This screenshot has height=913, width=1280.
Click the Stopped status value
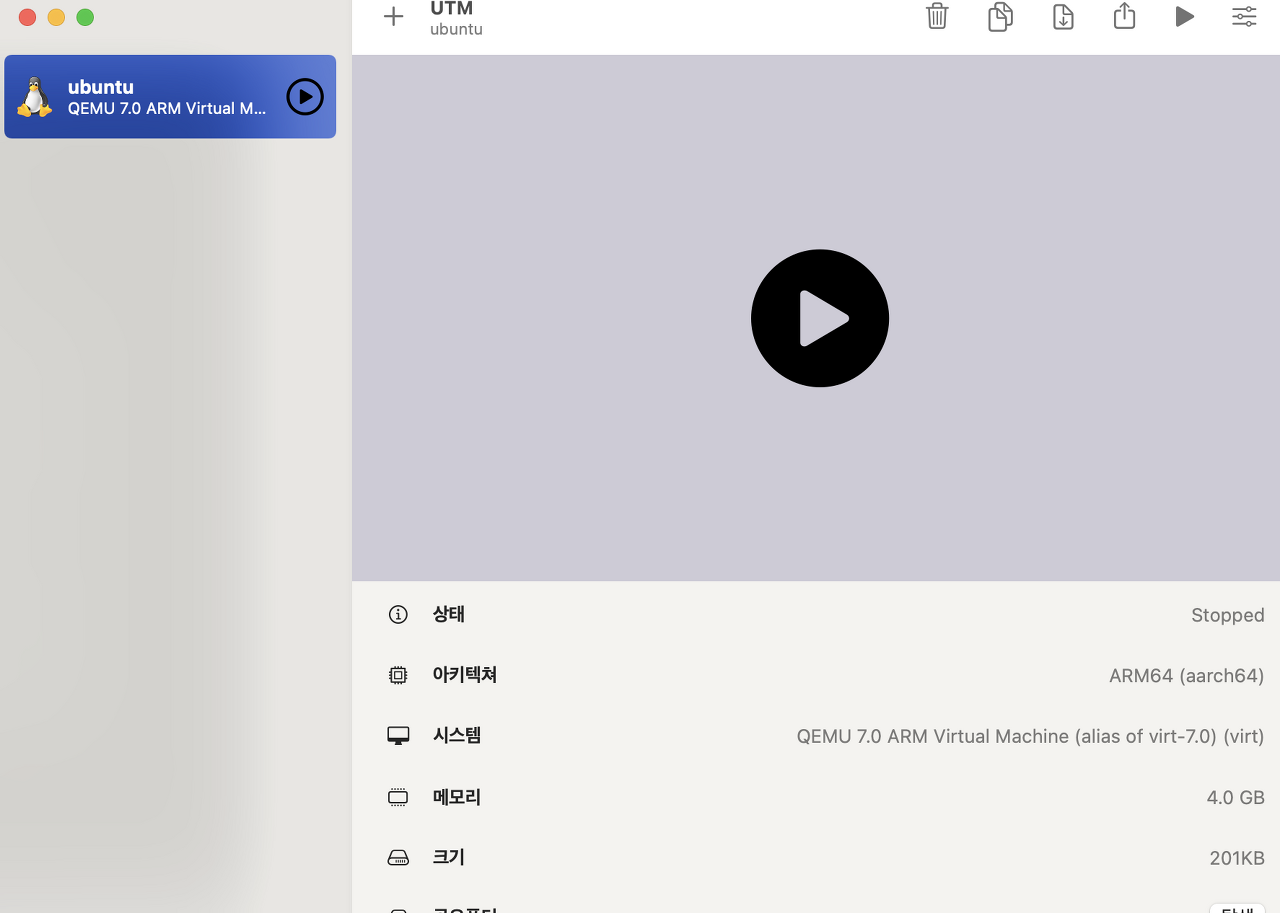click(x=1227, y=615)
